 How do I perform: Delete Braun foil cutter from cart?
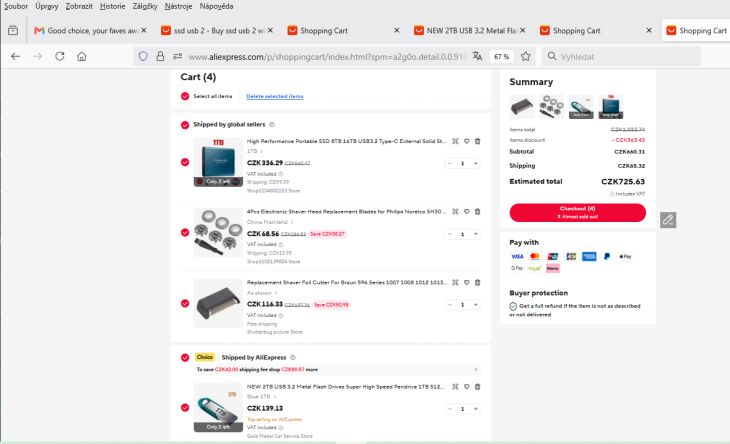pos(478,283)
